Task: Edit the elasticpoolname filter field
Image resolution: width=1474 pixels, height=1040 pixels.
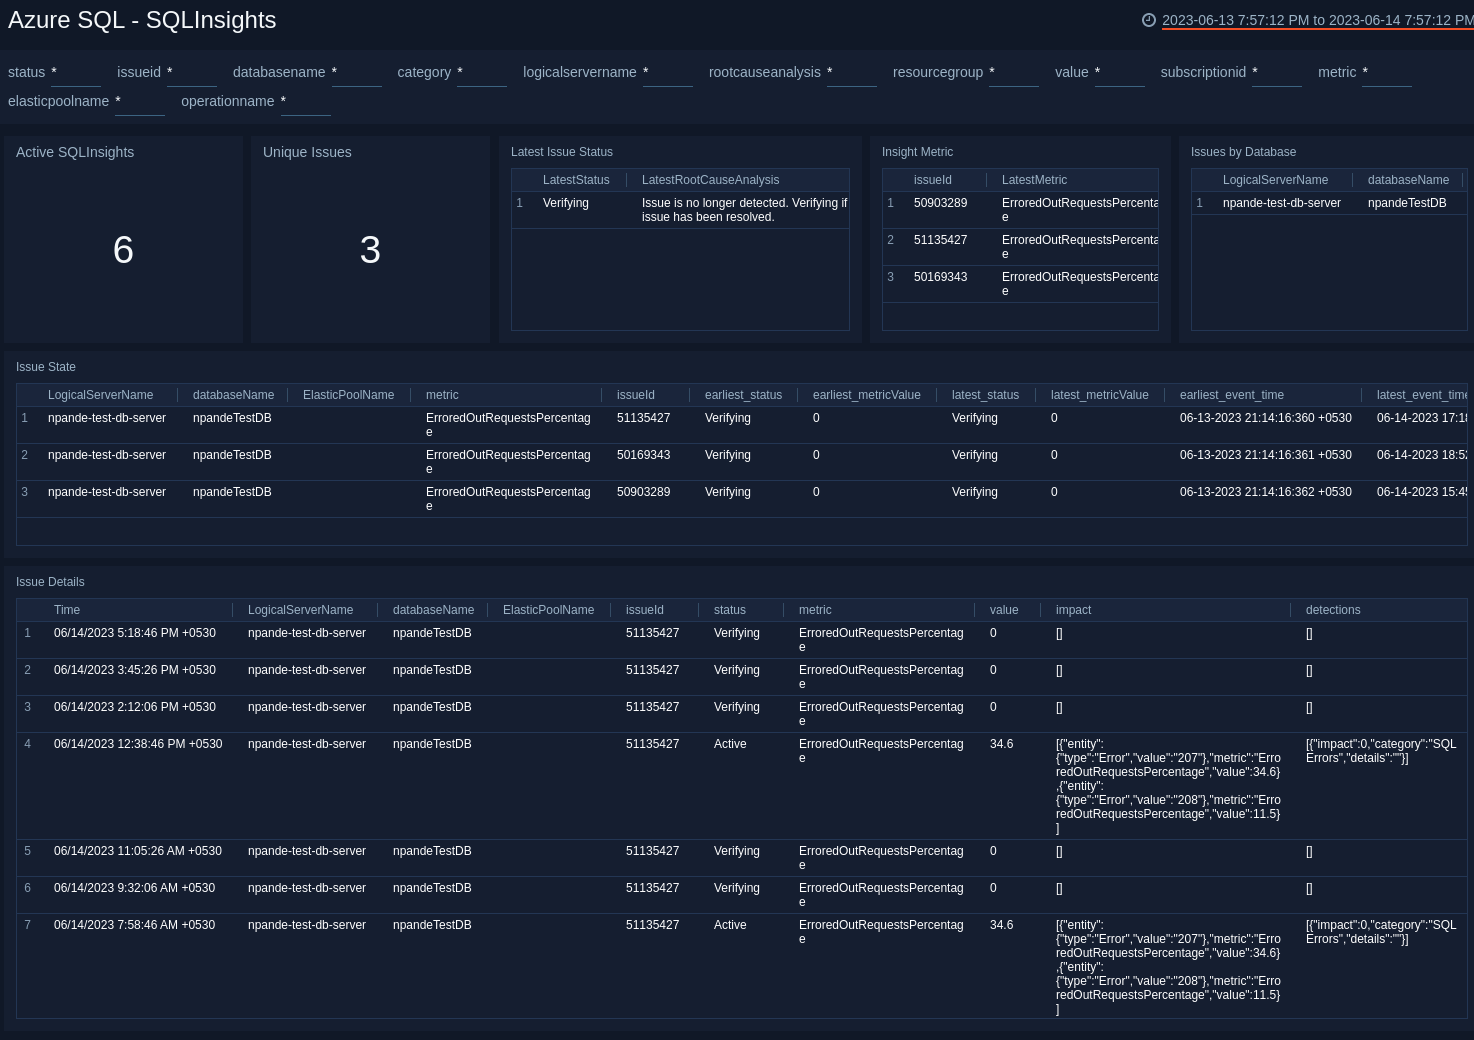Action: coord(140,102)
